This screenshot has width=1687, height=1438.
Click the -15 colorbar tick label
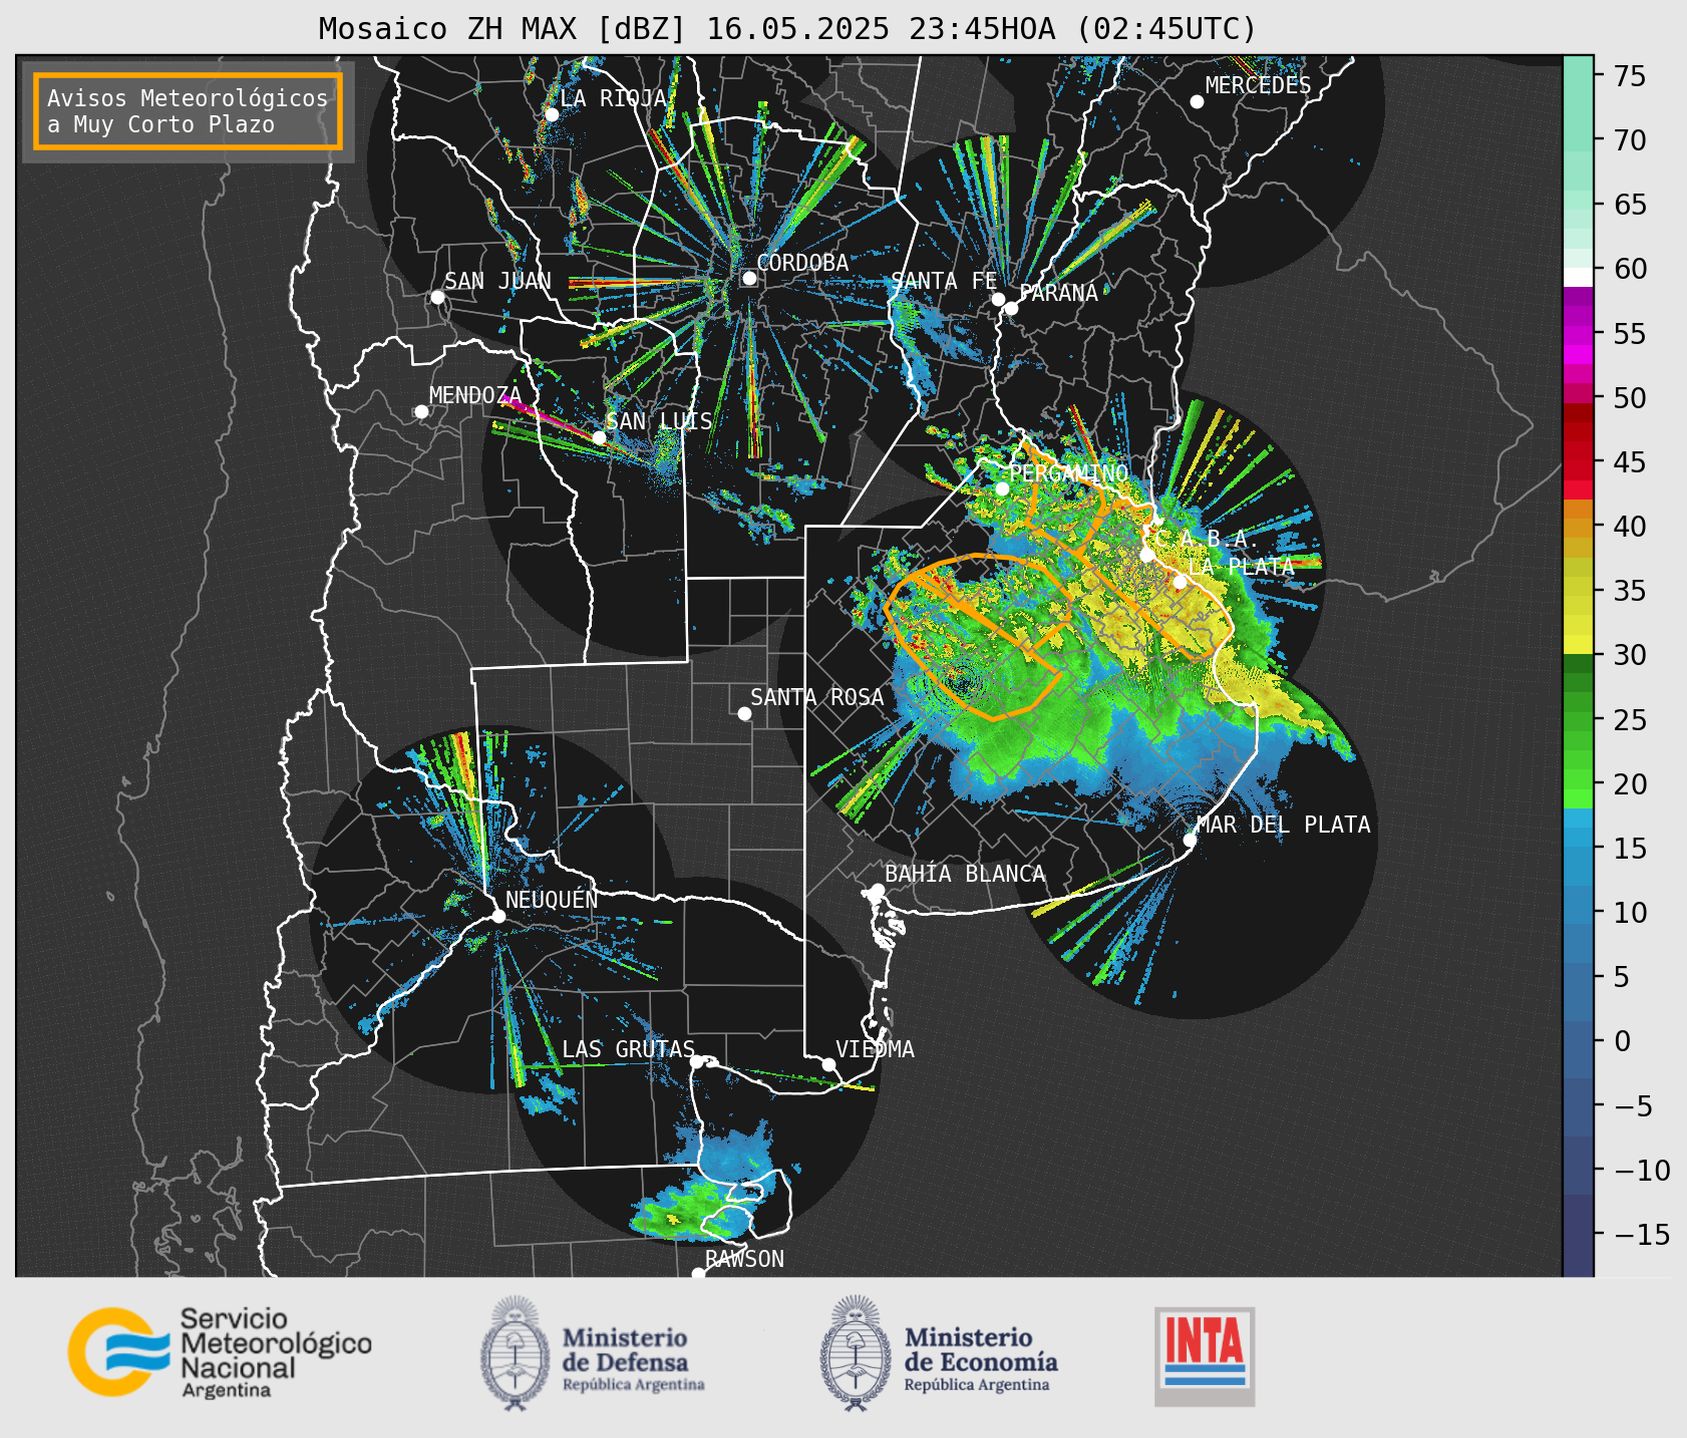pyautogui.click(x=1643, y=1235)
